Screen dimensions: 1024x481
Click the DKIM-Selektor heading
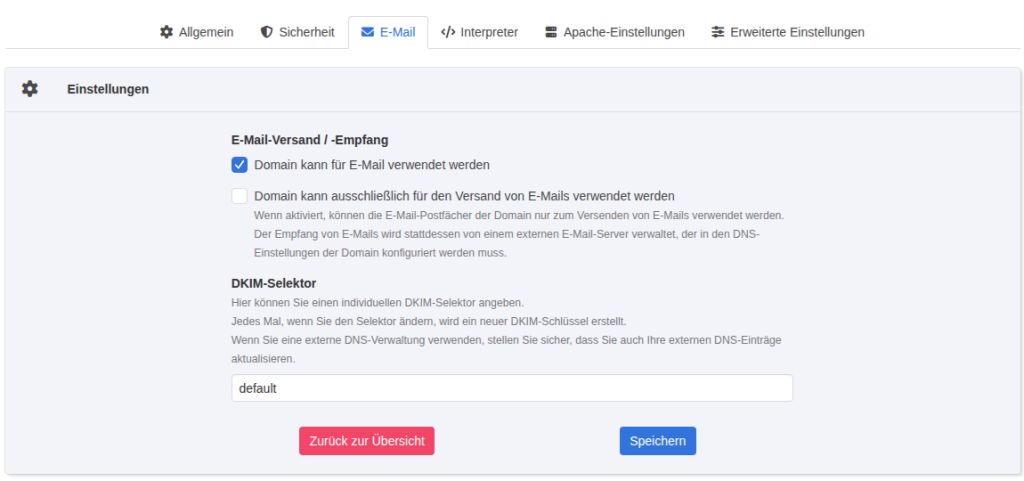(274, 283)
